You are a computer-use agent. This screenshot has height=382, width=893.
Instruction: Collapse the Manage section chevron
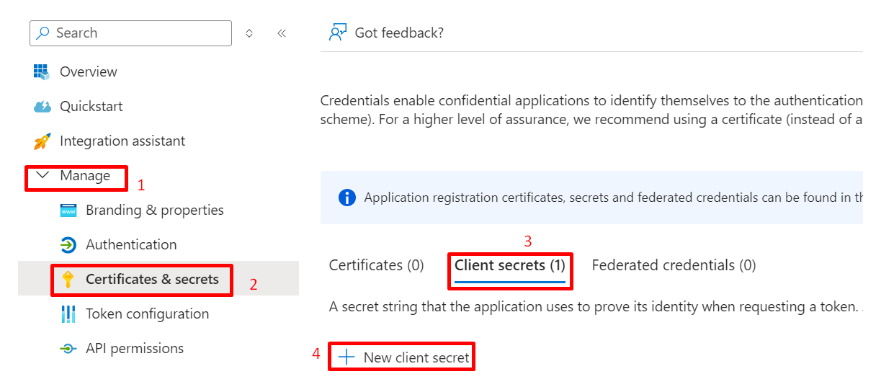[42, 176]
